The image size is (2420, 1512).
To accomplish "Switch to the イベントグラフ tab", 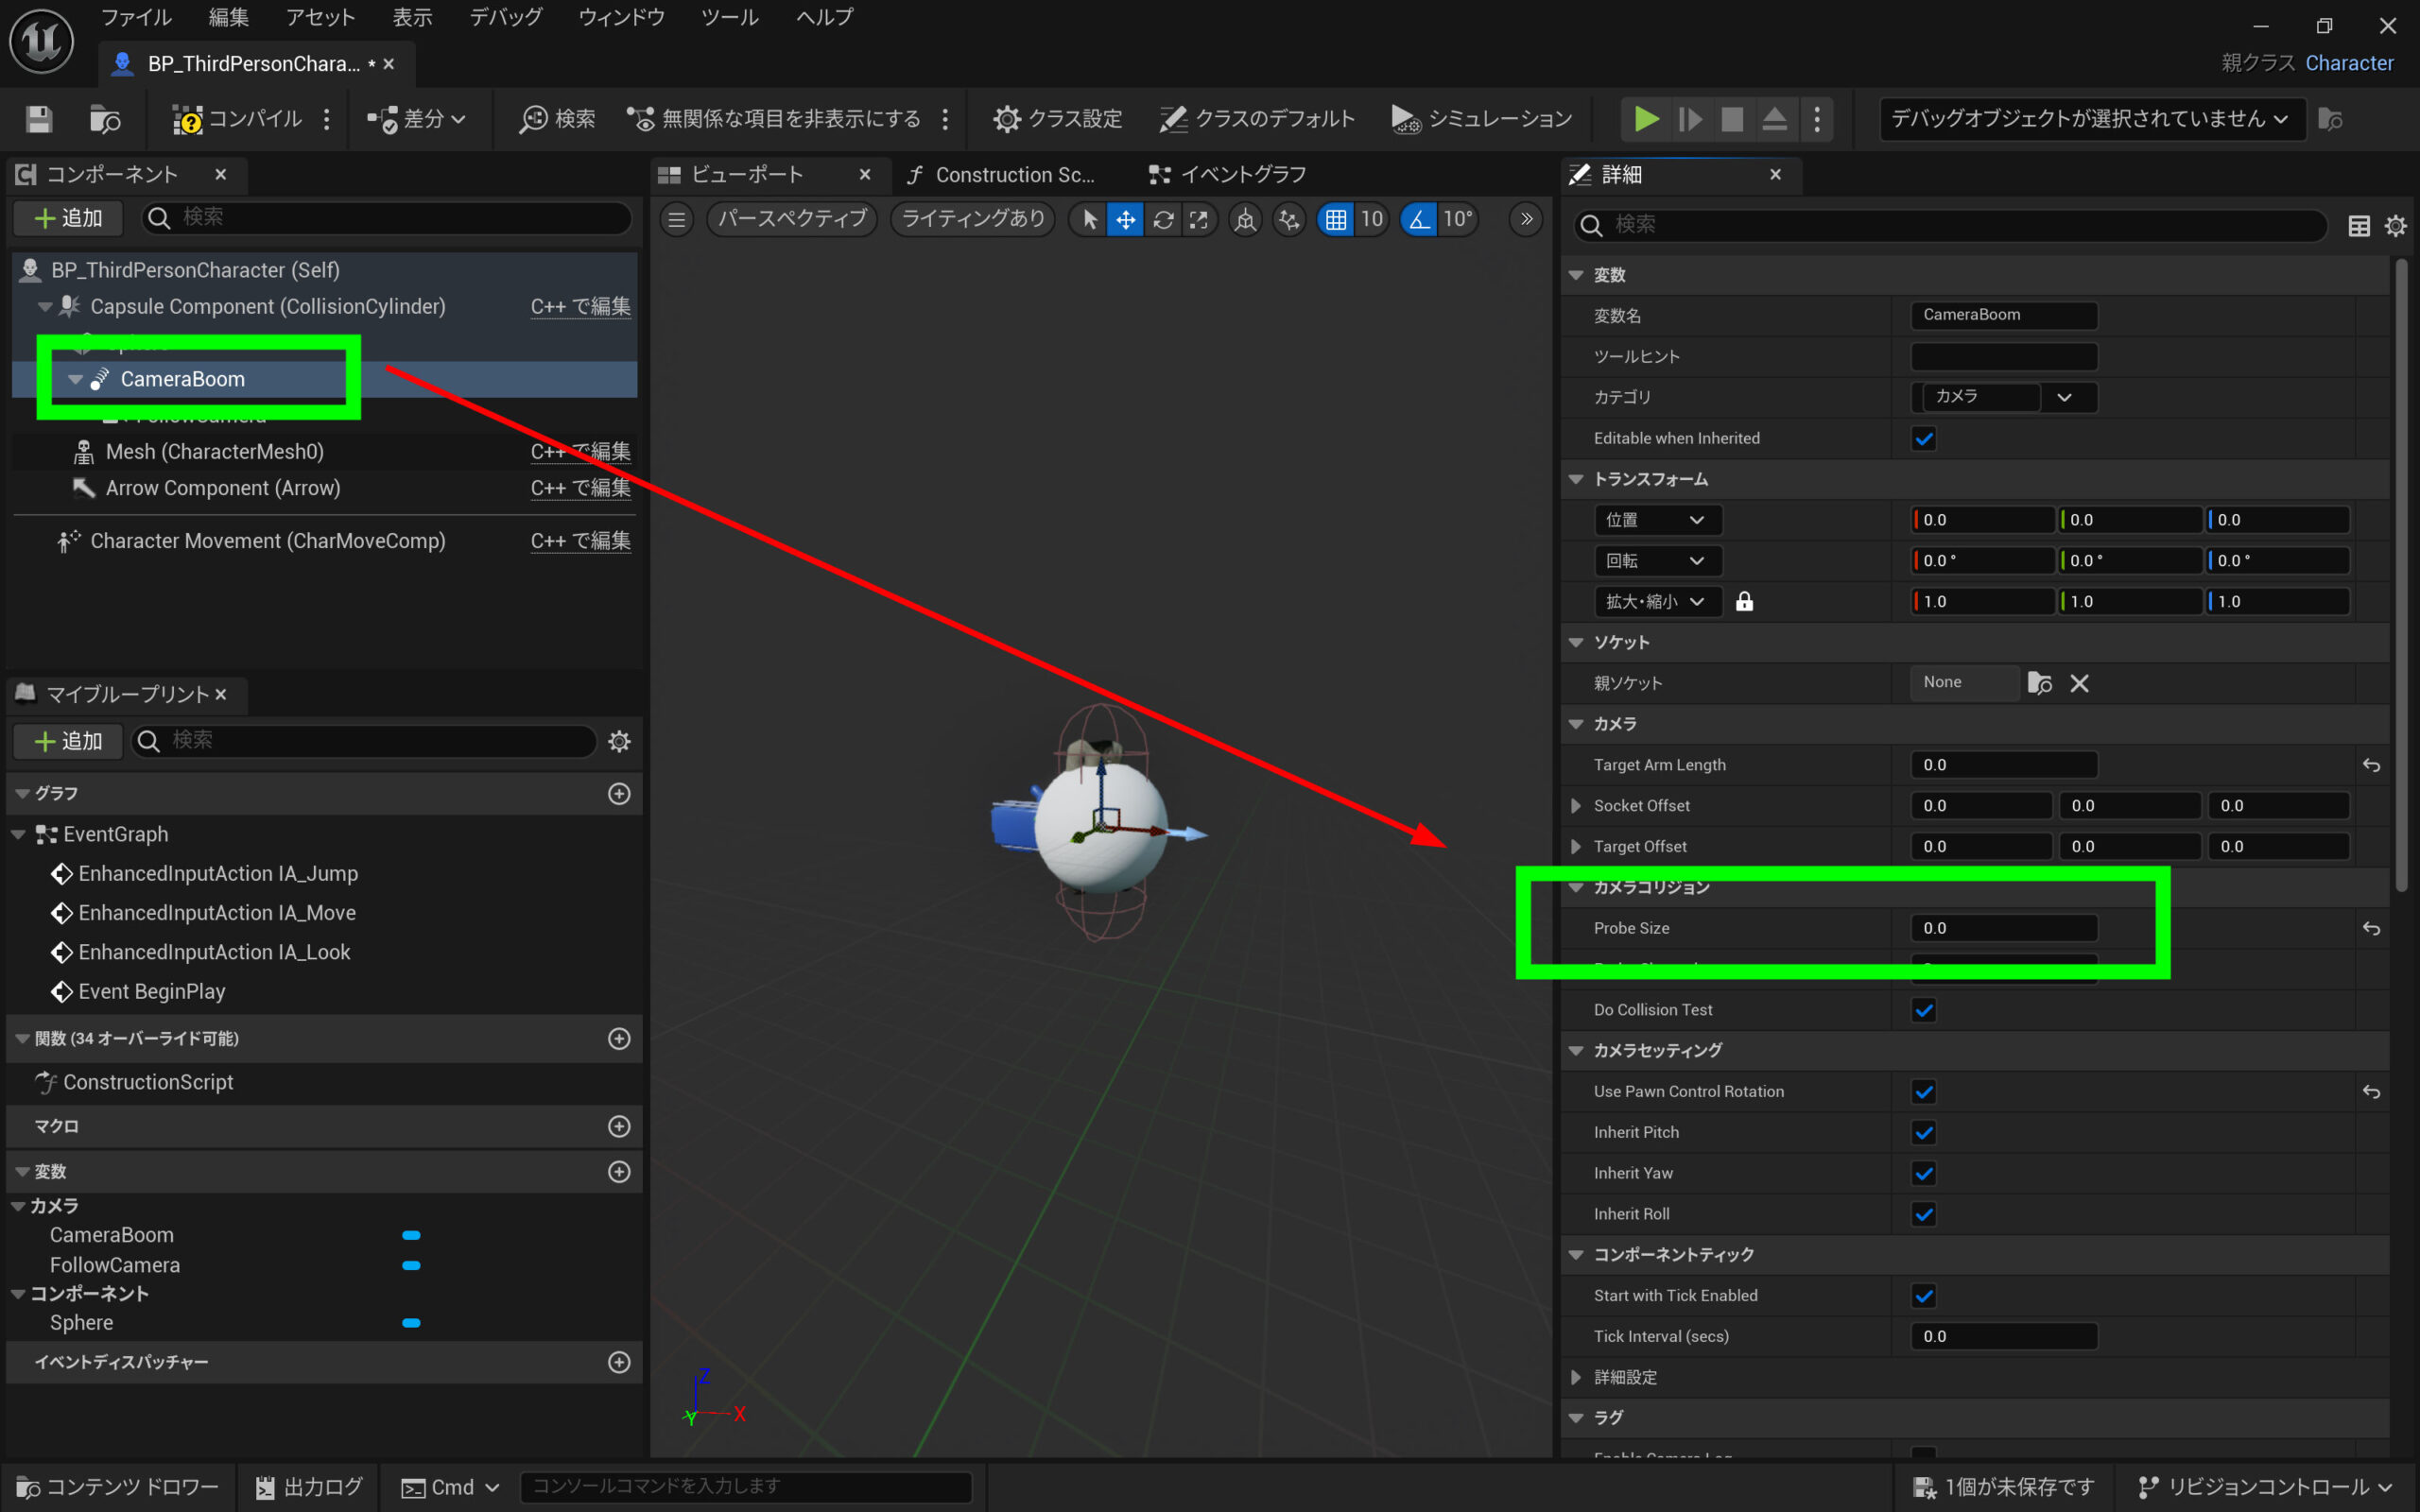I will tap(1230, 175).
